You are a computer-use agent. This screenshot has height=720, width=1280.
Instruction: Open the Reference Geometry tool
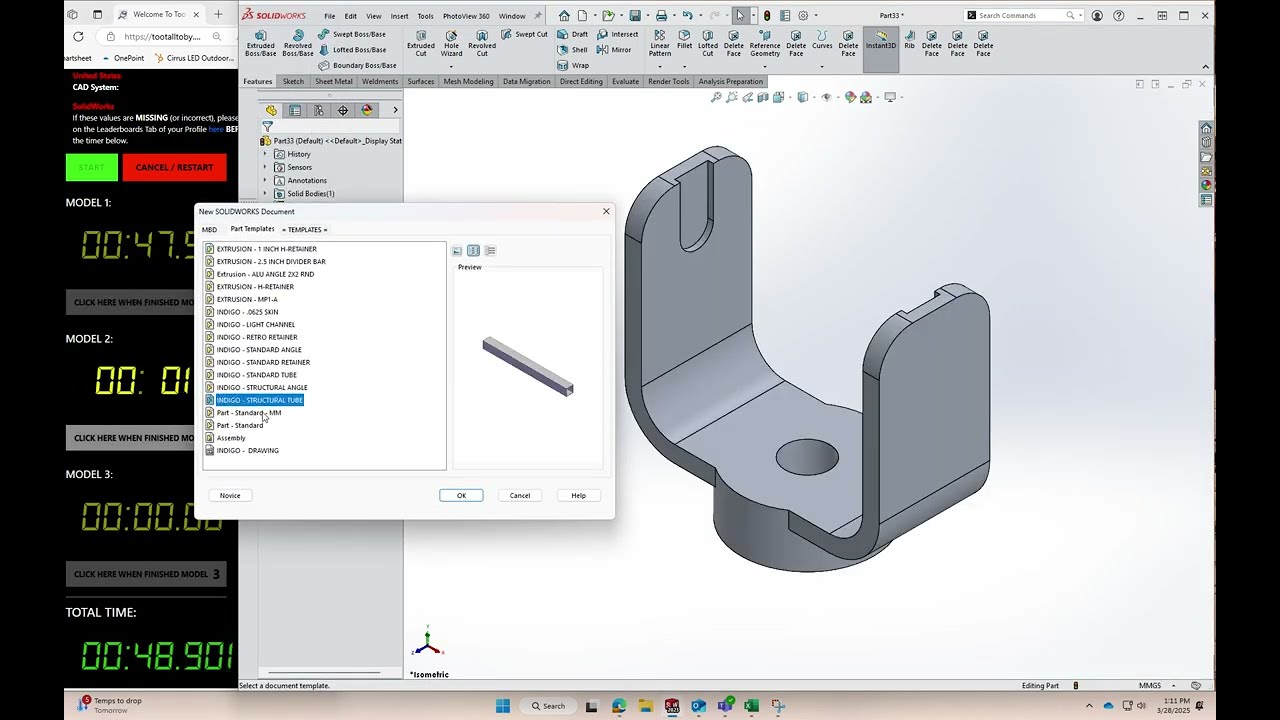tap(765, 43)
